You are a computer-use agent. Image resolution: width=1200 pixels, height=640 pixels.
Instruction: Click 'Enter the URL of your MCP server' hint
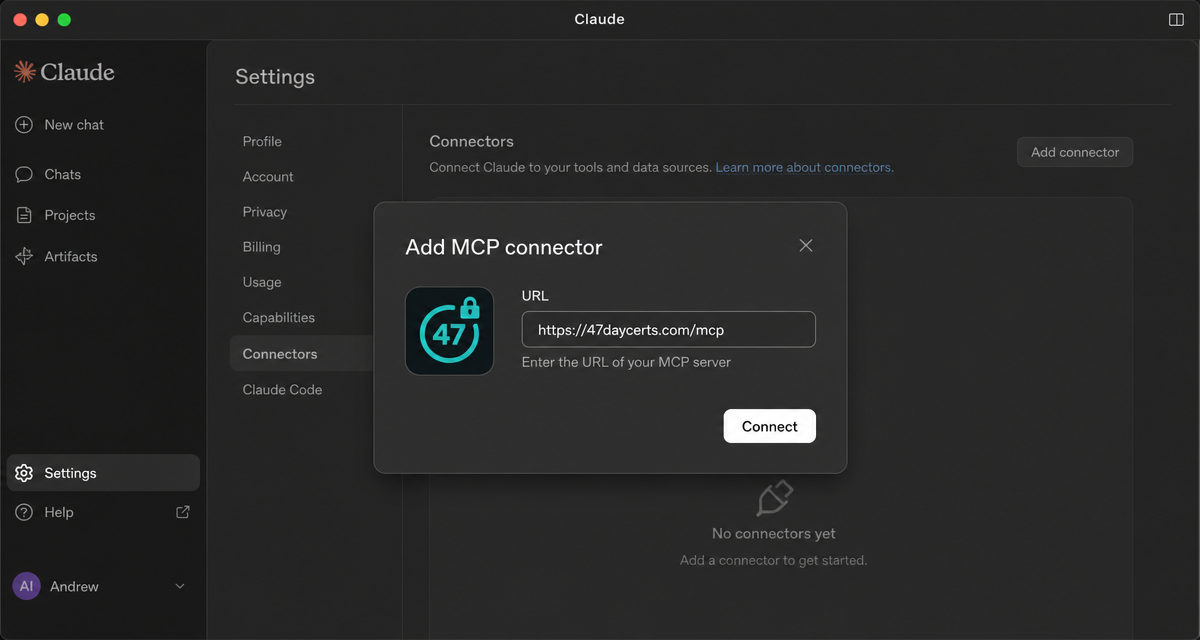pos(626,362)
